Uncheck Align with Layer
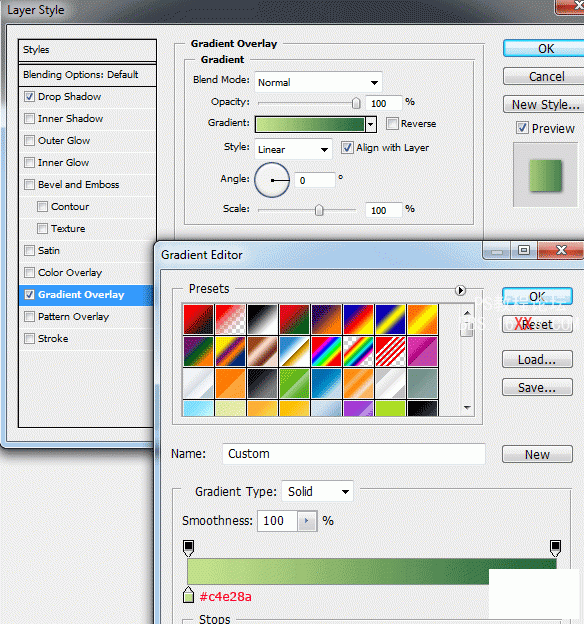This screenshot has width=584, height=624. (347, 148)
